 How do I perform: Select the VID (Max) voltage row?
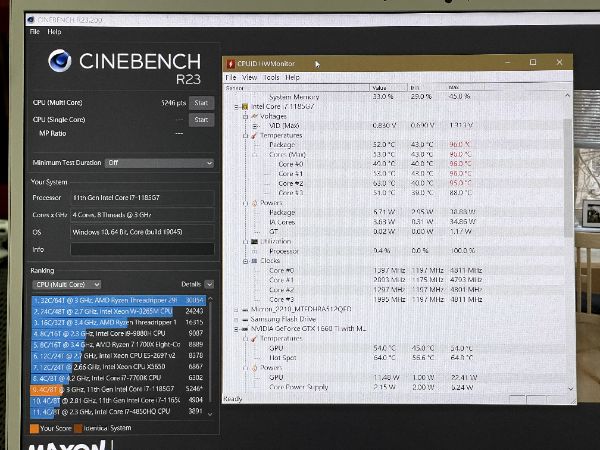tap(393, 126)
